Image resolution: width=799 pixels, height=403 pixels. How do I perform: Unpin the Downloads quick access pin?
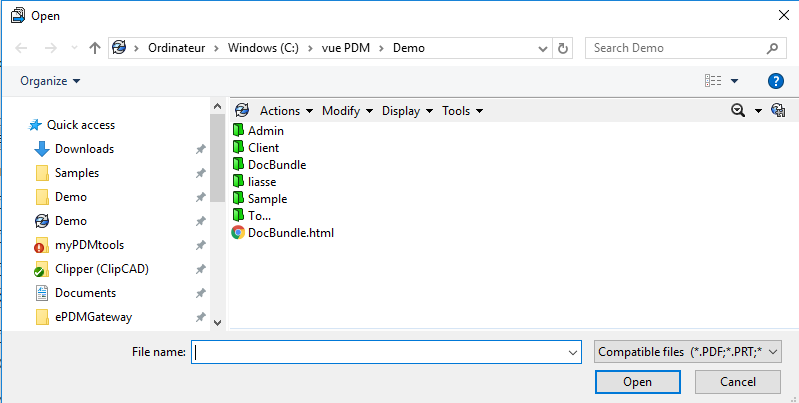(200, 149)
